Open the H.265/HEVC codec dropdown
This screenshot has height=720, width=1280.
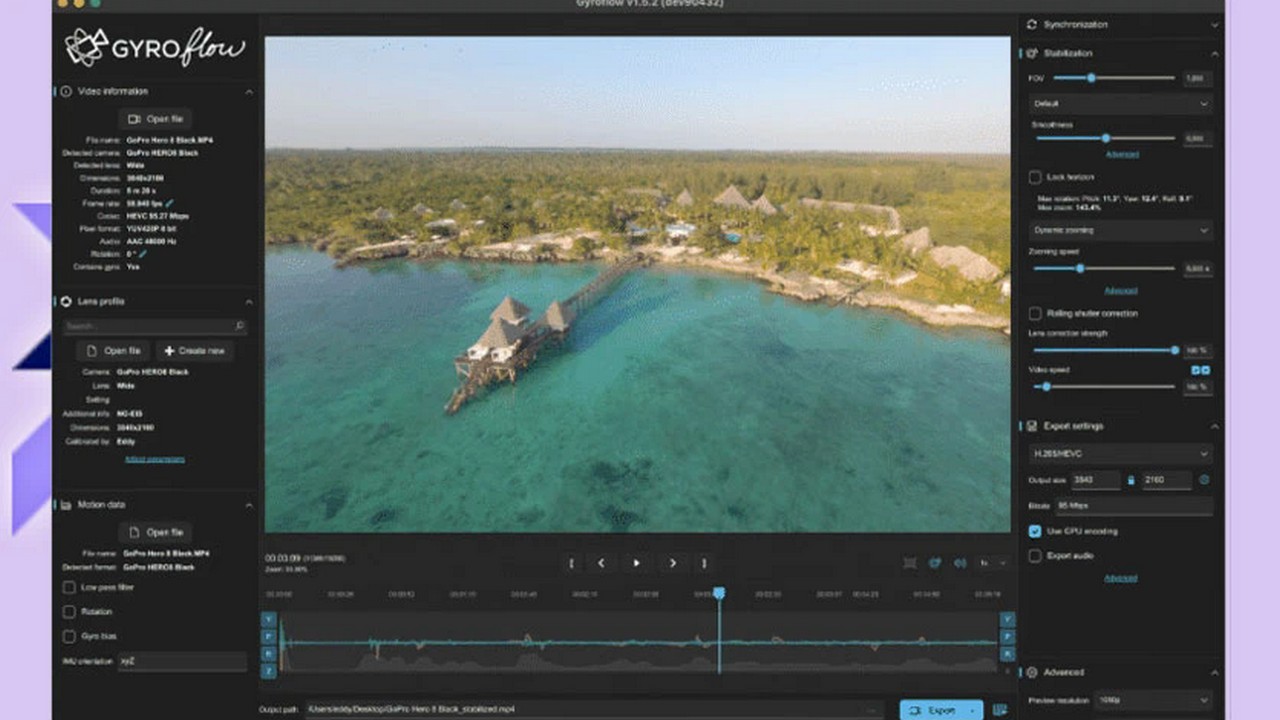[x=1120, y=454]
